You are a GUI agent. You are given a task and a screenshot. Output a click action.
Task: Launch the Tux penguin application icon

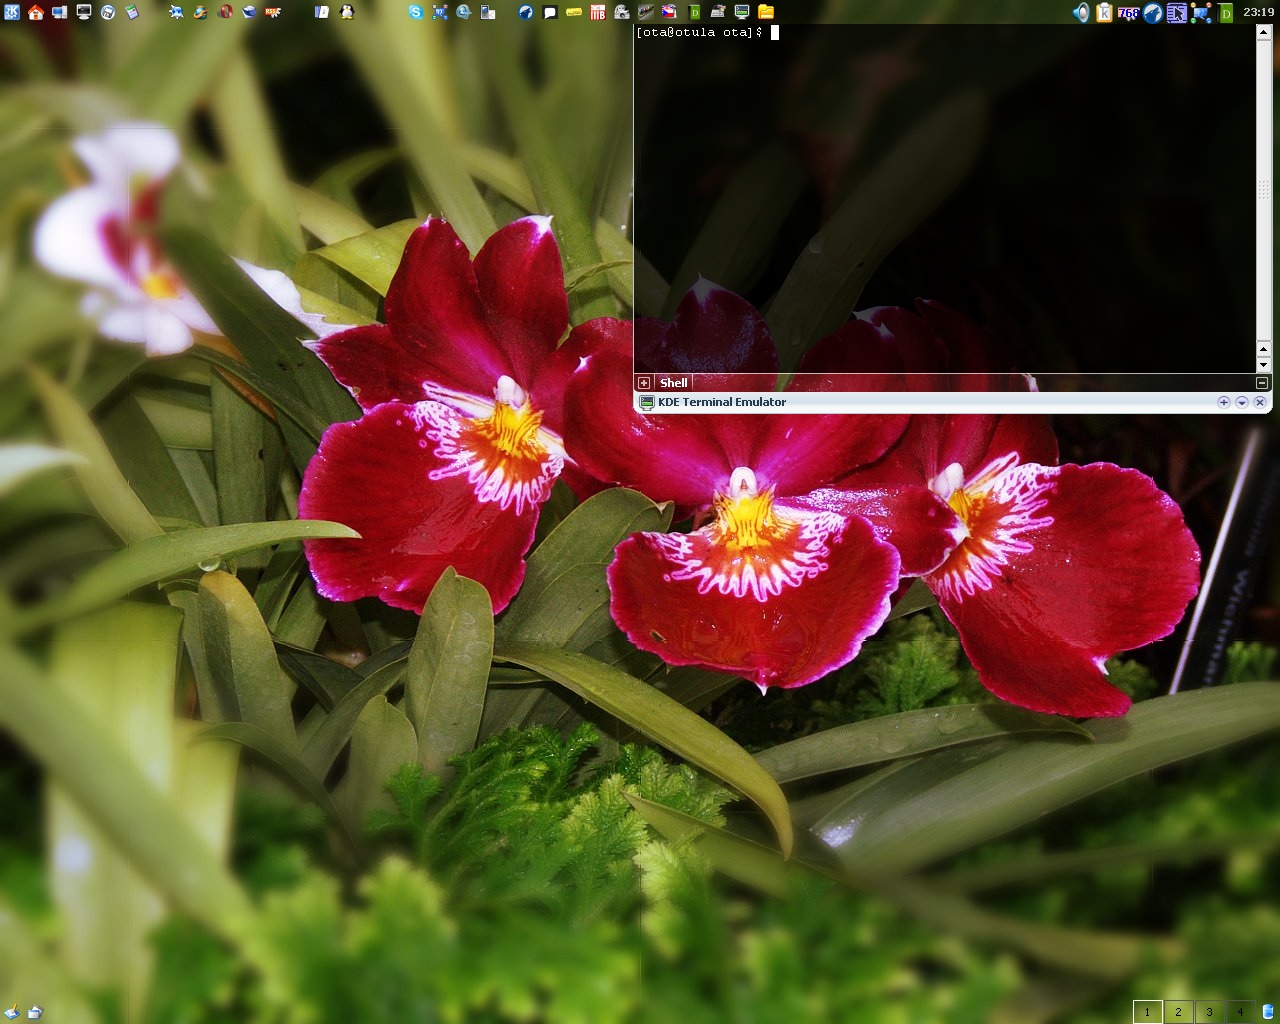pyautogui.click(x=347, y=12)
